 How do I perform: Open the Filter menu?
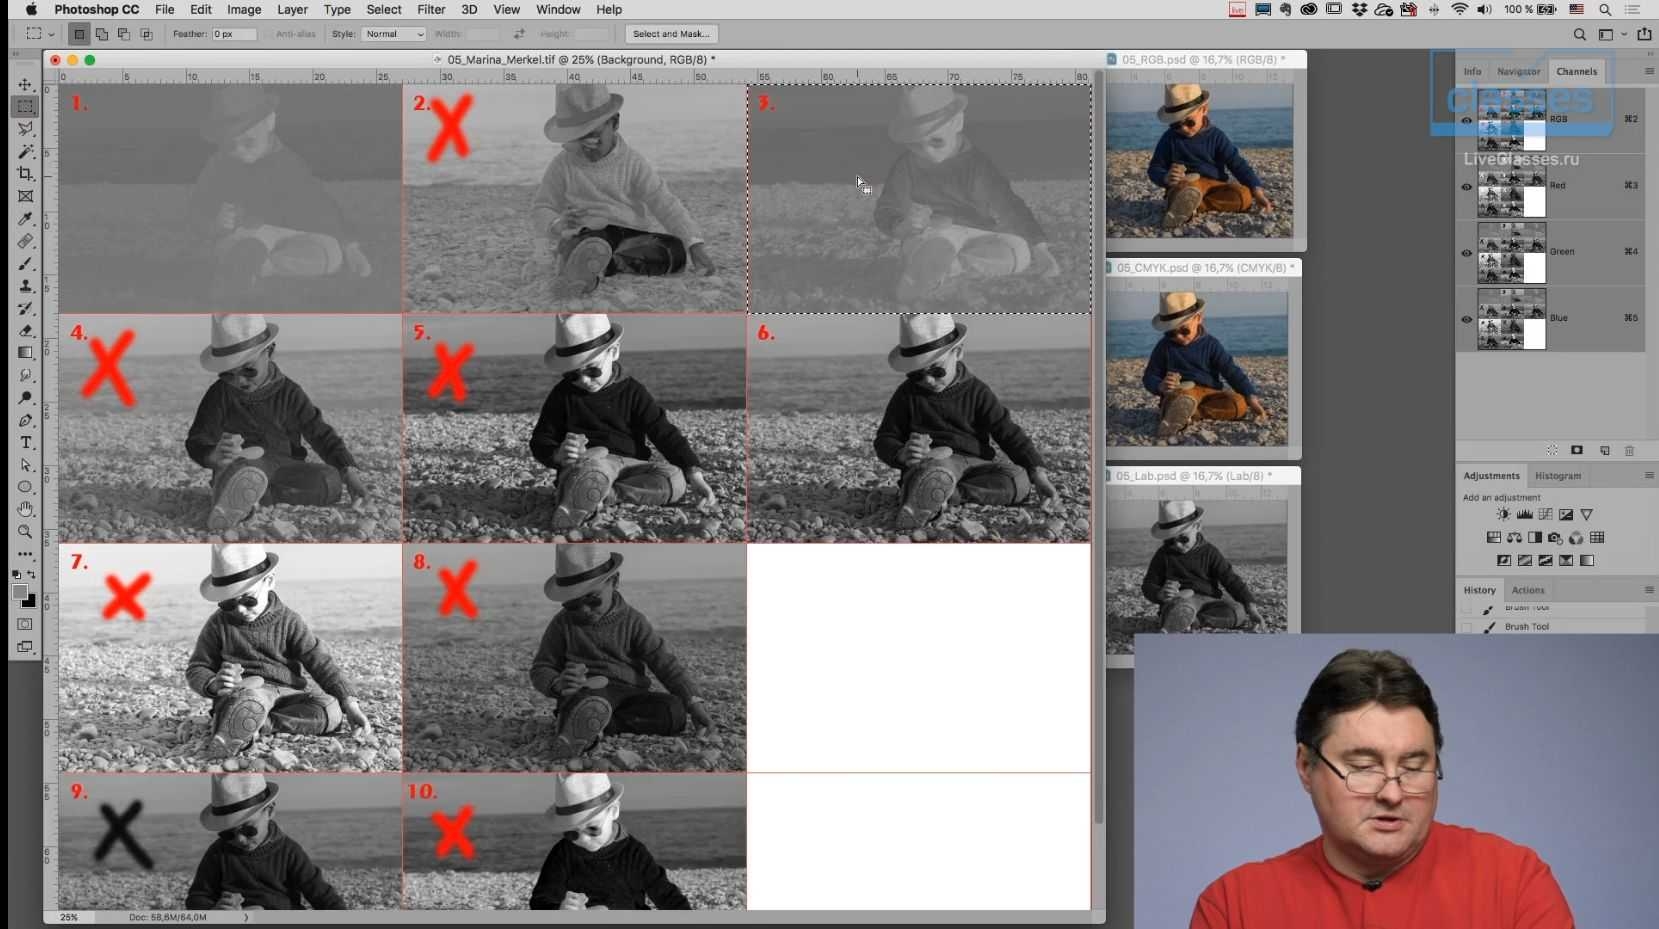pos(431,9)
